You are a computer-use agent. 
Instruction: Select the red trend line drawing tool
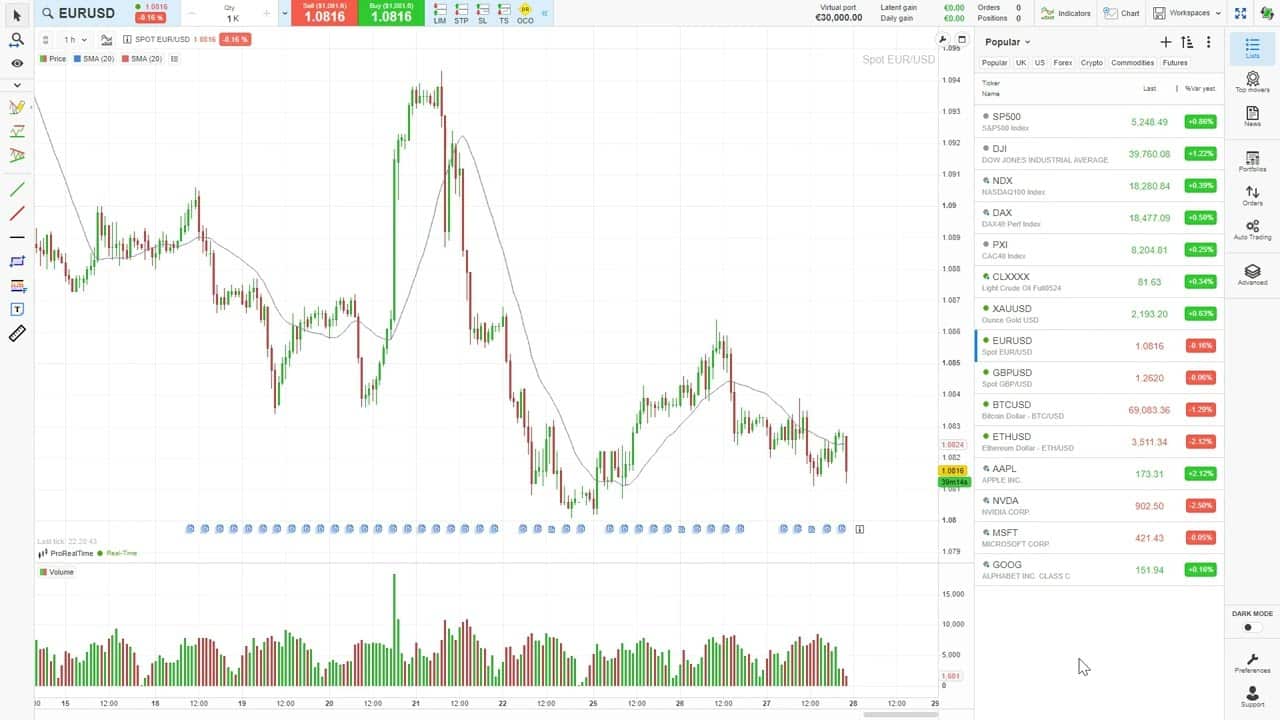17,213
